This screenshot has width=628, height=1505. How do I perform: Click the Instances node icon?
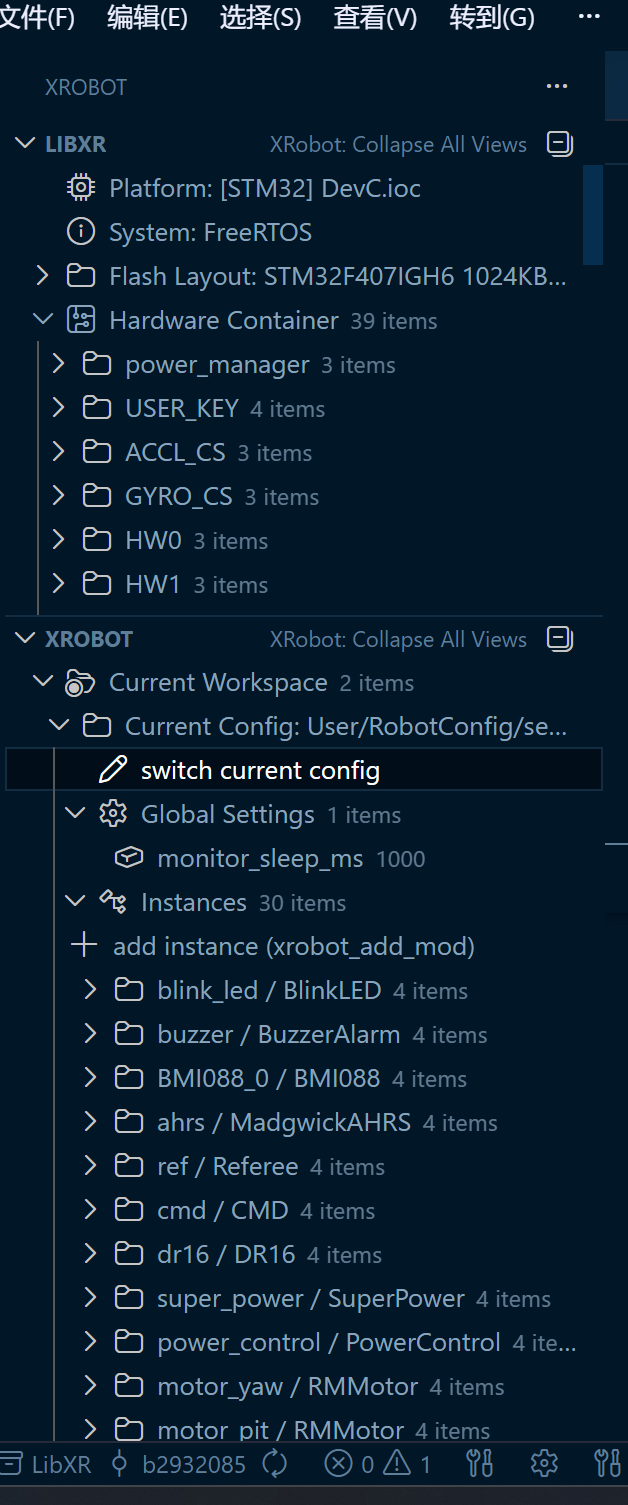pos(114,901)
